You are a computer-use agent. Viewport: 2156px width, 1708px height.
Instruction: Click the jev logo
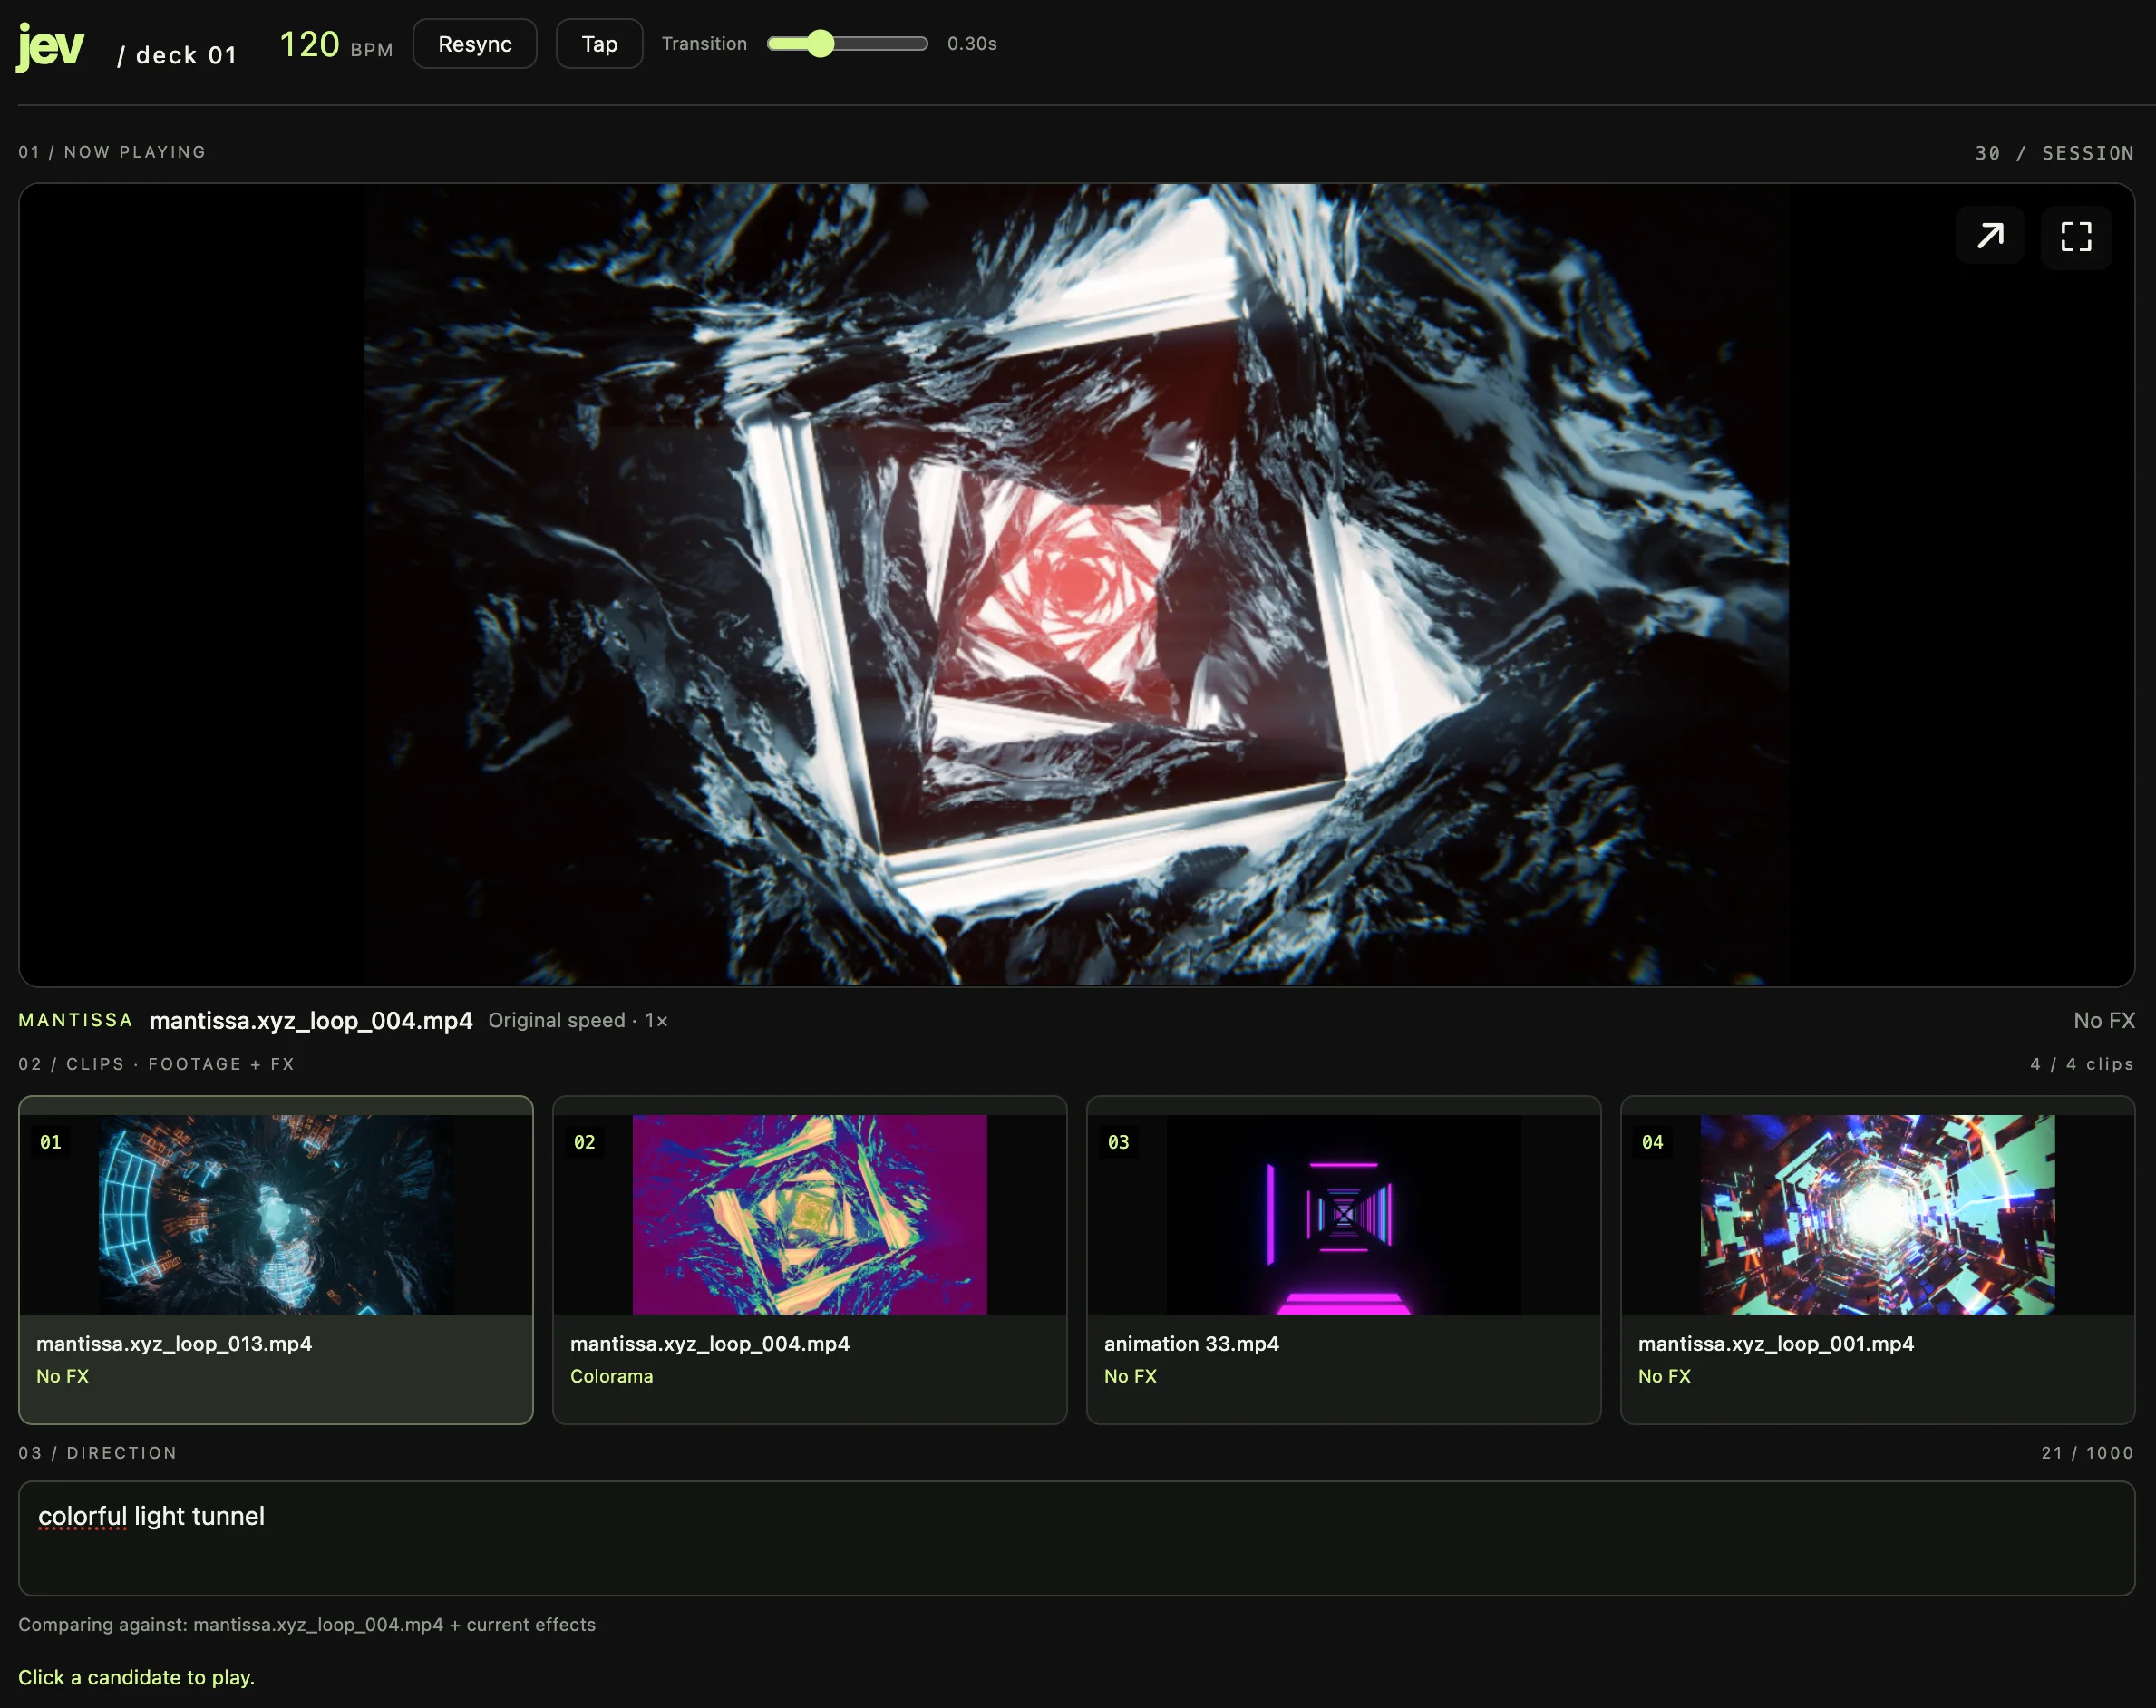(50, 46)
